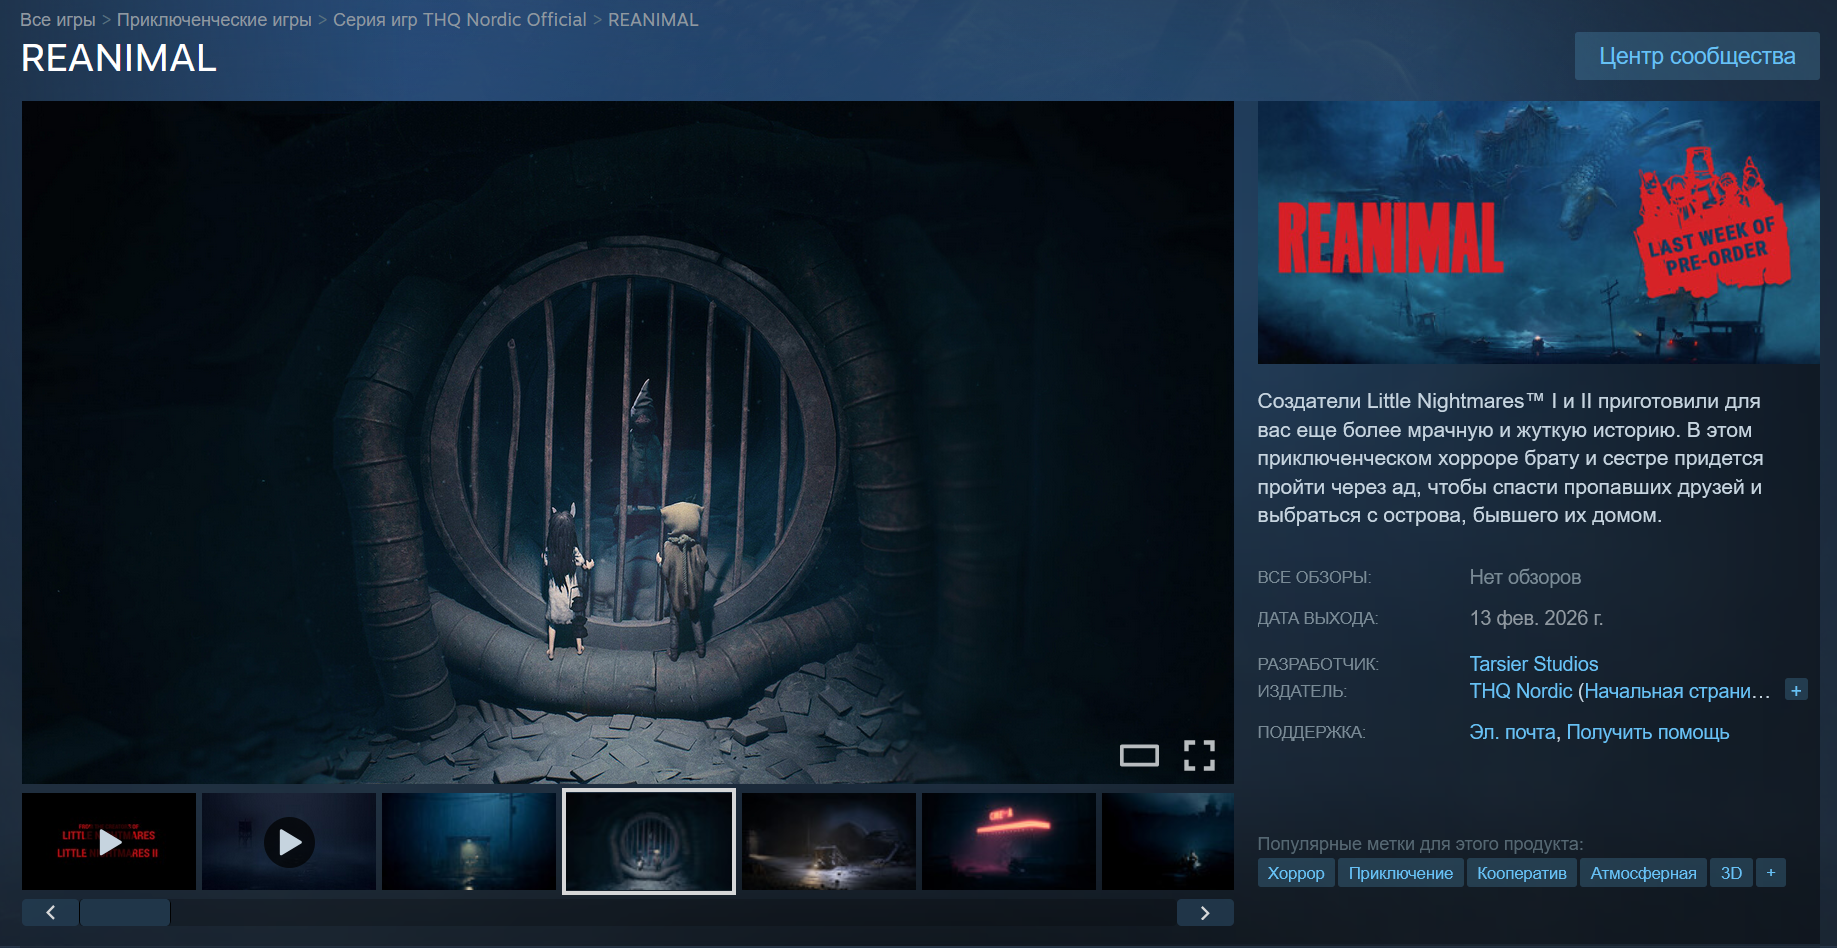
Task: Click the ВСЕ ОБЗОРЫ label
Action: 1314,578
